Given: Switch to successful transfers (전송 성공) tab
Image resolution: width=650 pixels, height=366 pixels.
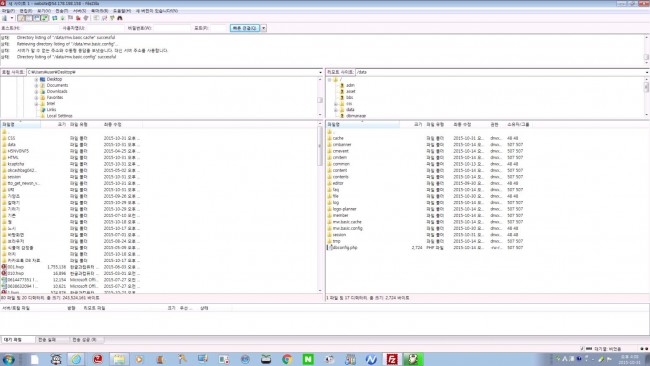Looking at the screenshot, I should pyautogui.click(x=87, y=339).
